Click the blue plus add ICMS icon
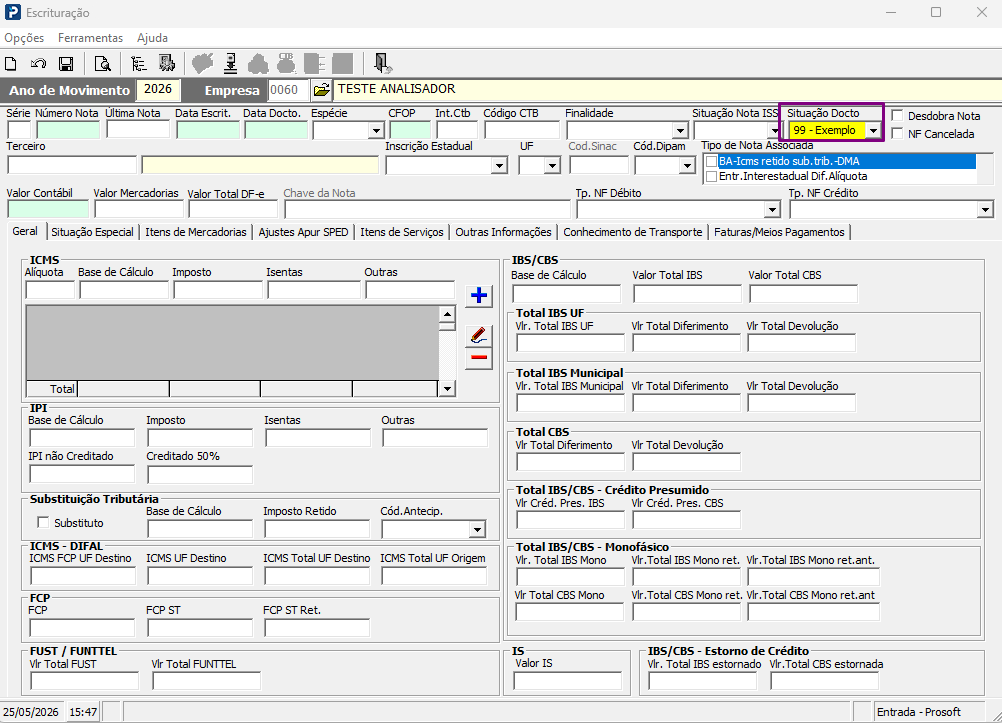Screen dimensions: 1002x723 pos(479,295)
